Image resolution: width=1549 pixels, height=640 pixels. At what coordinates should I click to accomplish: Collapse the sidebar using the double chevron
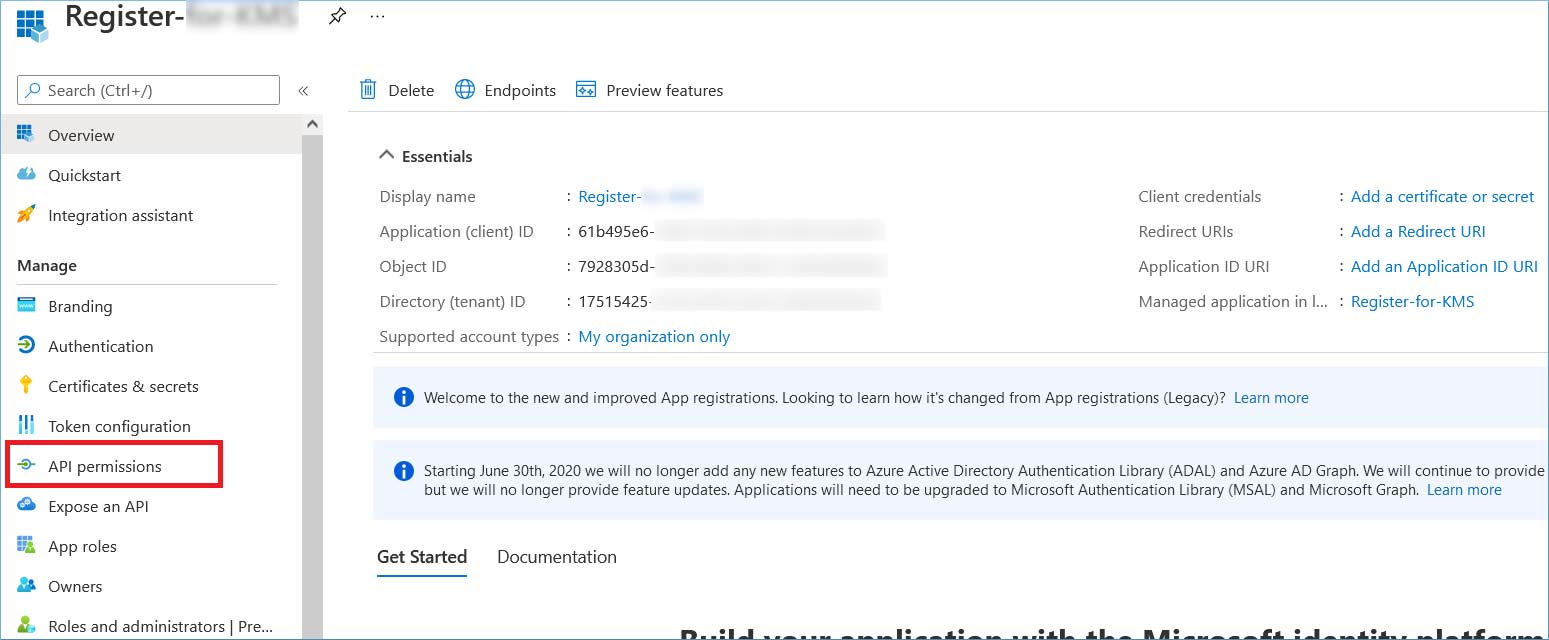click(x=303, y=91)
